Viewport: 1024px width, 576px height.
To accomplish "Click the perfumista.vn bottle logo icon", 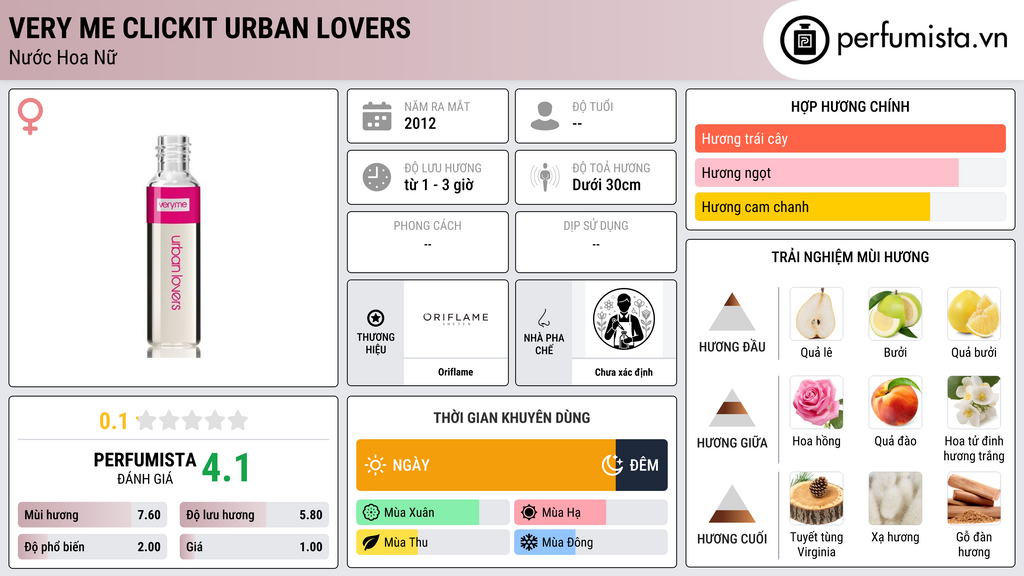I will coord(805,40).
